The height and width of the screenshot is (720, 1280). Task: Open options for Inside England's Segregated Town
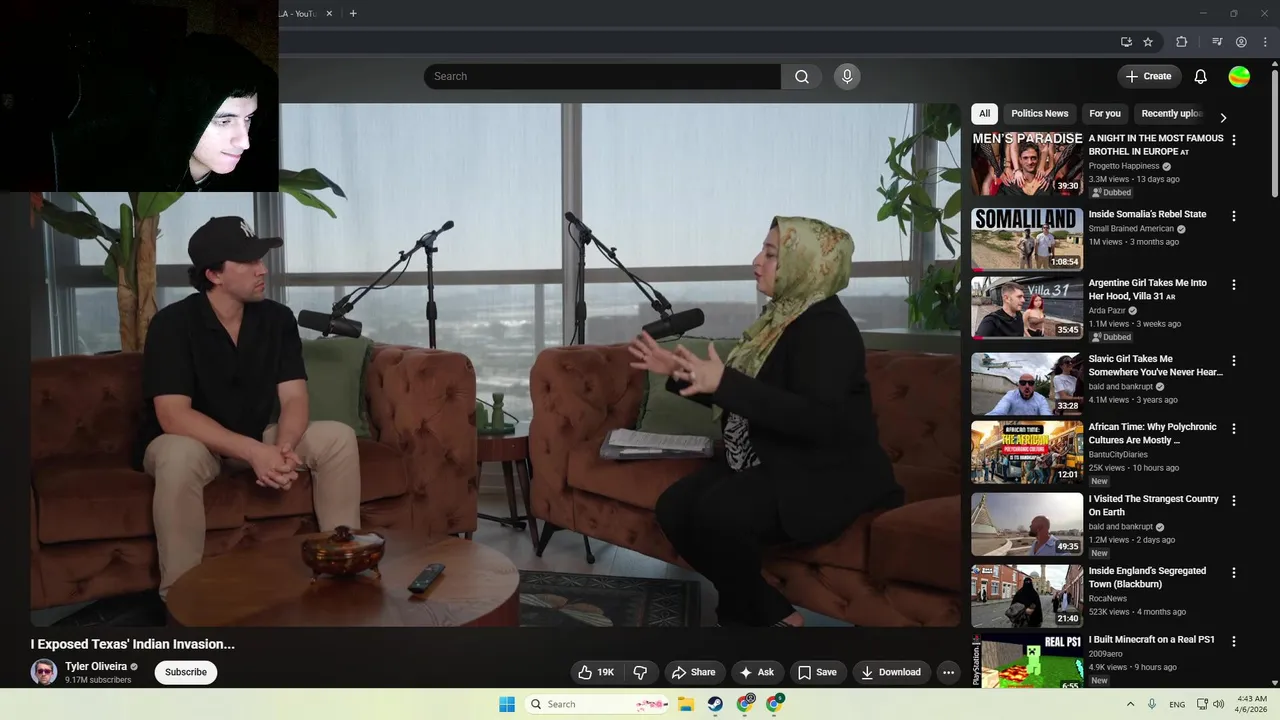pos(1233,573)
